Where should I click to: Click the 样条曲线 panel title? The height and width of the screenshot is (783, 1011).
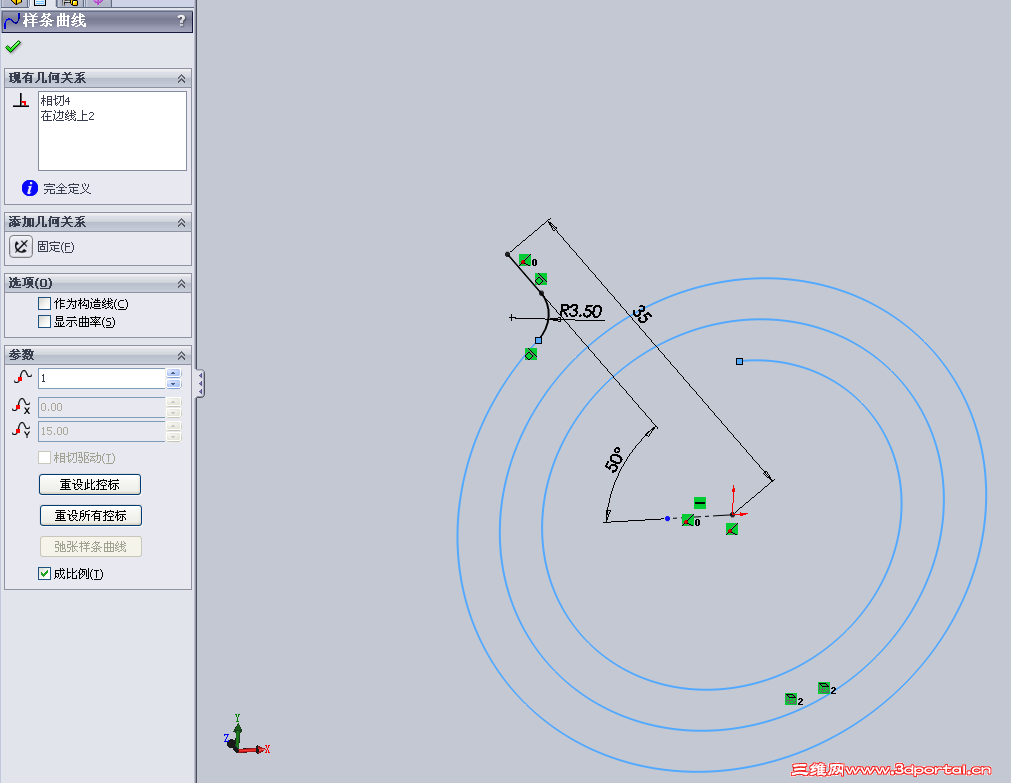(x=54, y=21)
